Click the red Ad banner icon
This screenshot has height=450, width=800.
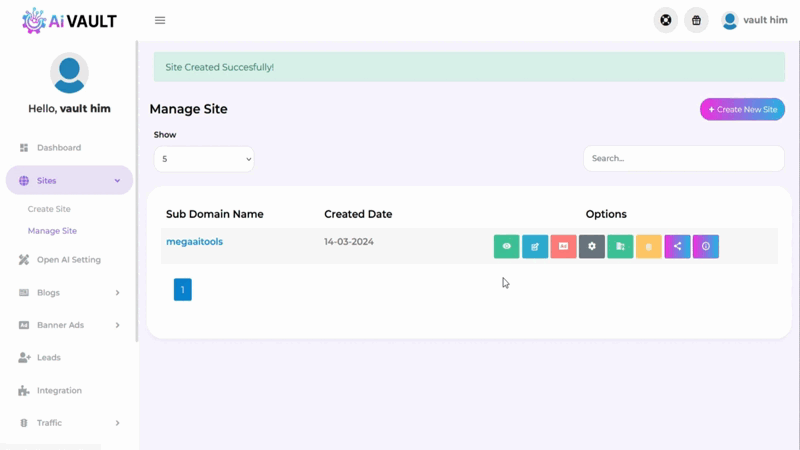563,246
